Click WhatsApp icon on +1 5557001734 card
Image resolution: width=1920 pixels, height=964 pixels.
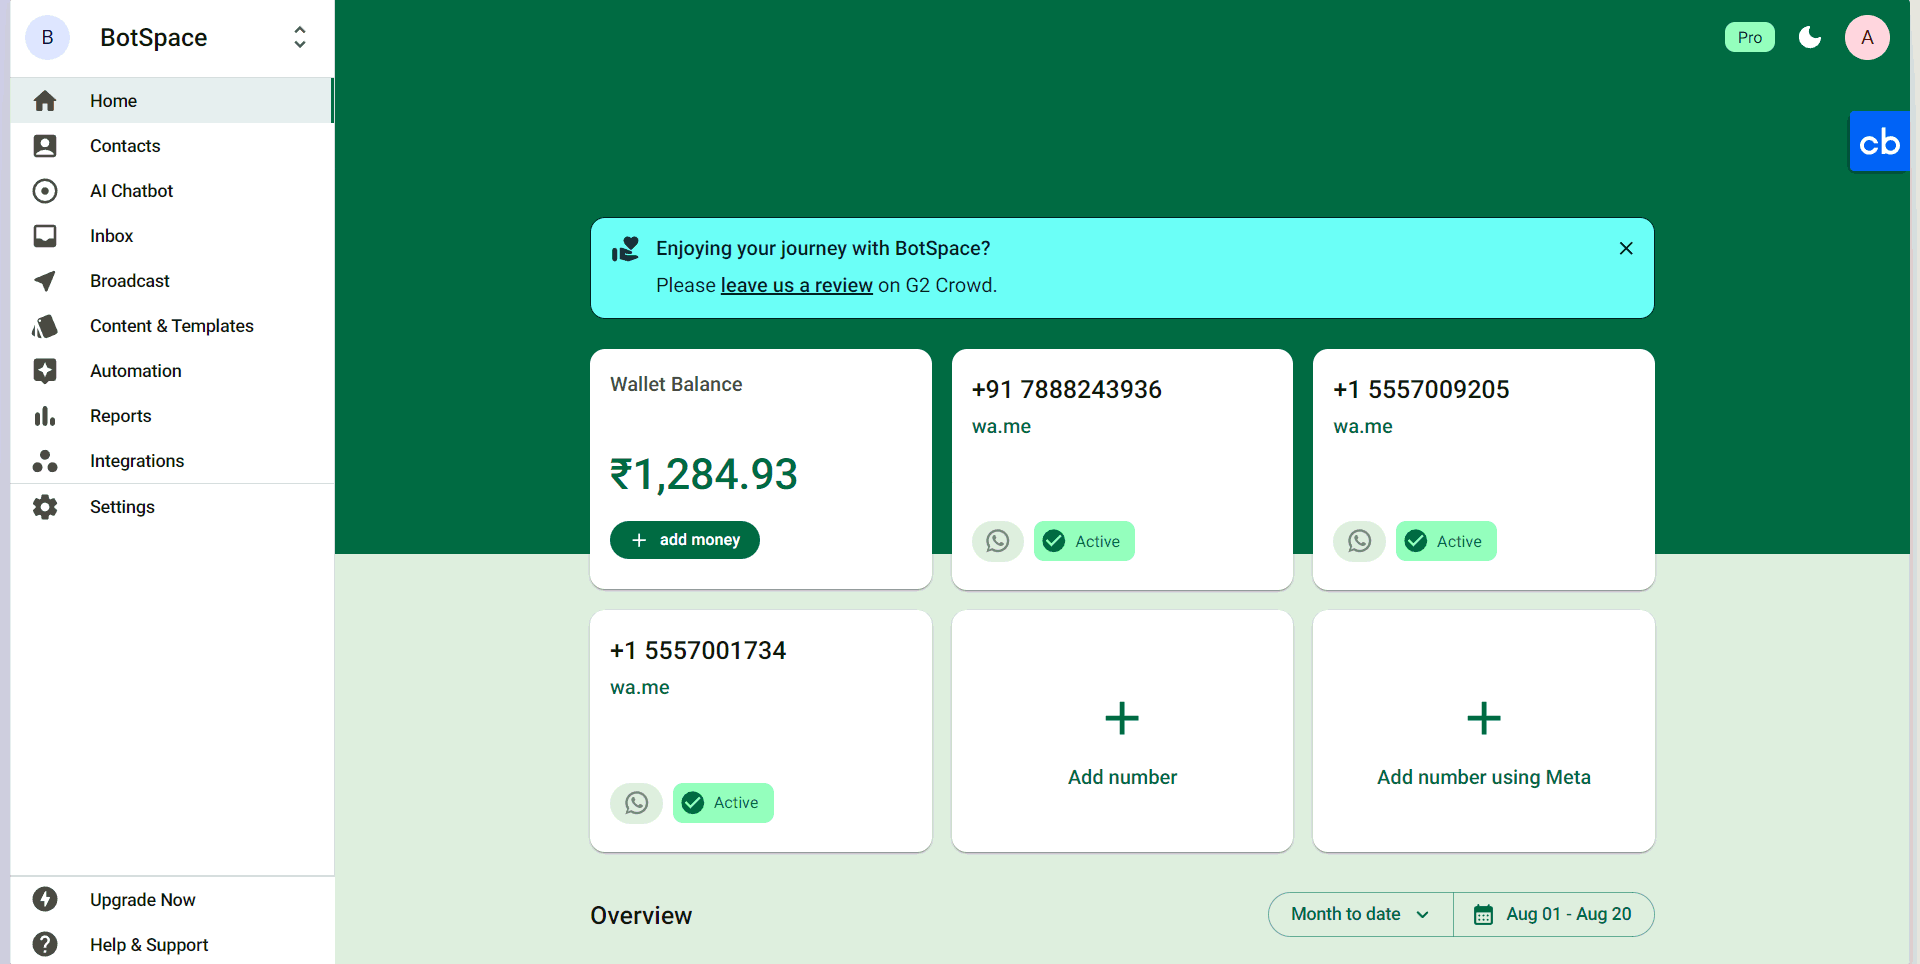(636, 803)
